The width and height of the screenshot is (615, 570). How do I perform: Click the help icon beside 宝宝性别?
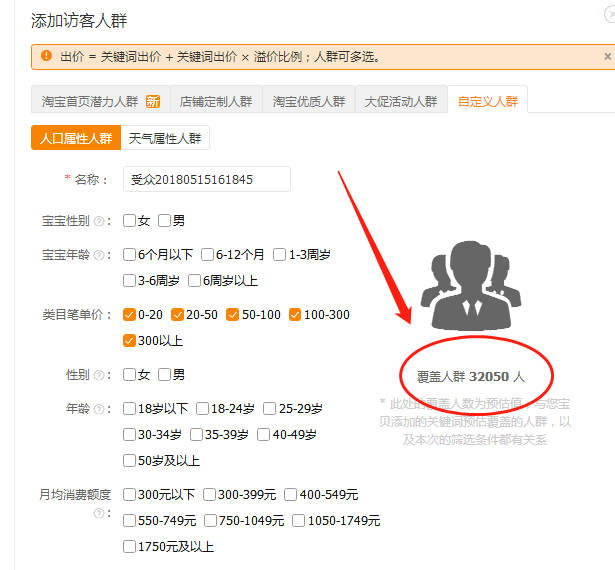click(x=99, y=221)
